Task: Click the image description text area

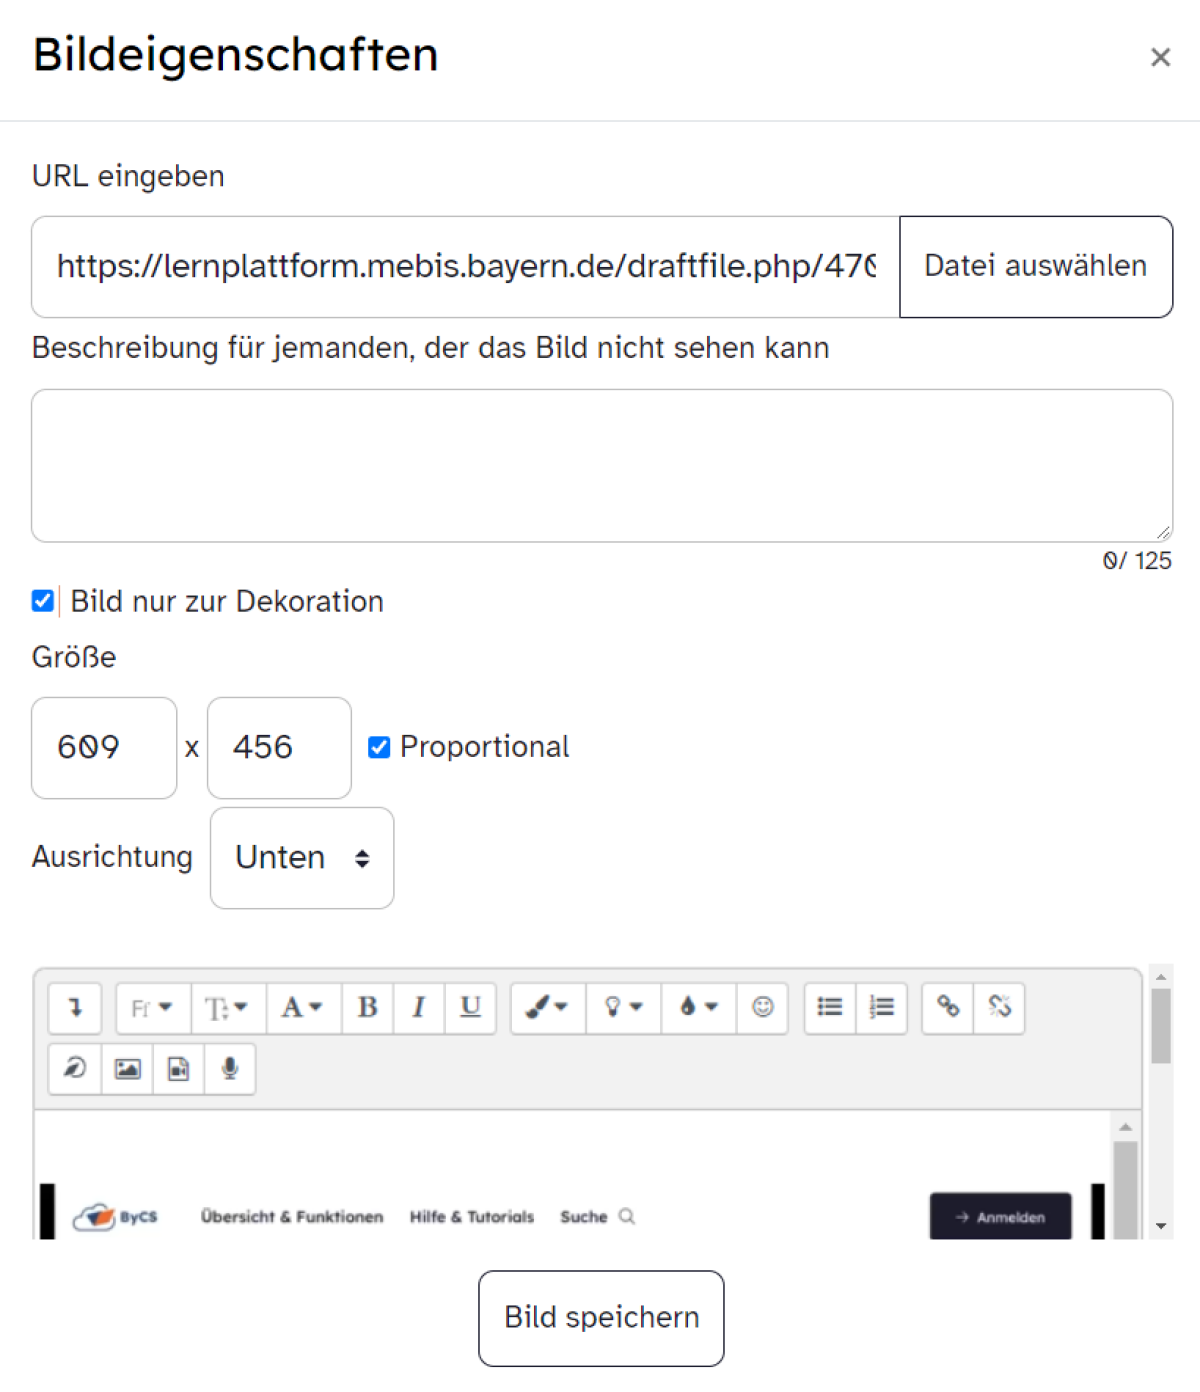Action: tap(602, 466)
